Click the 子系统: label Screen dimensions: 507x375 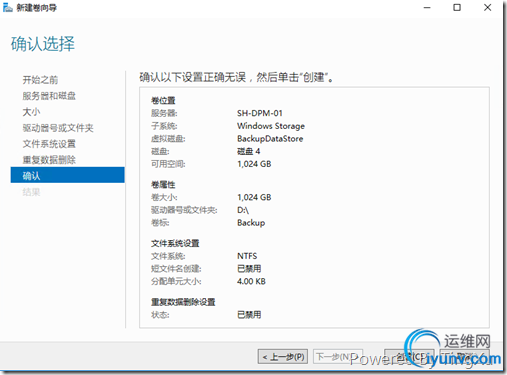tap(164, 126)
